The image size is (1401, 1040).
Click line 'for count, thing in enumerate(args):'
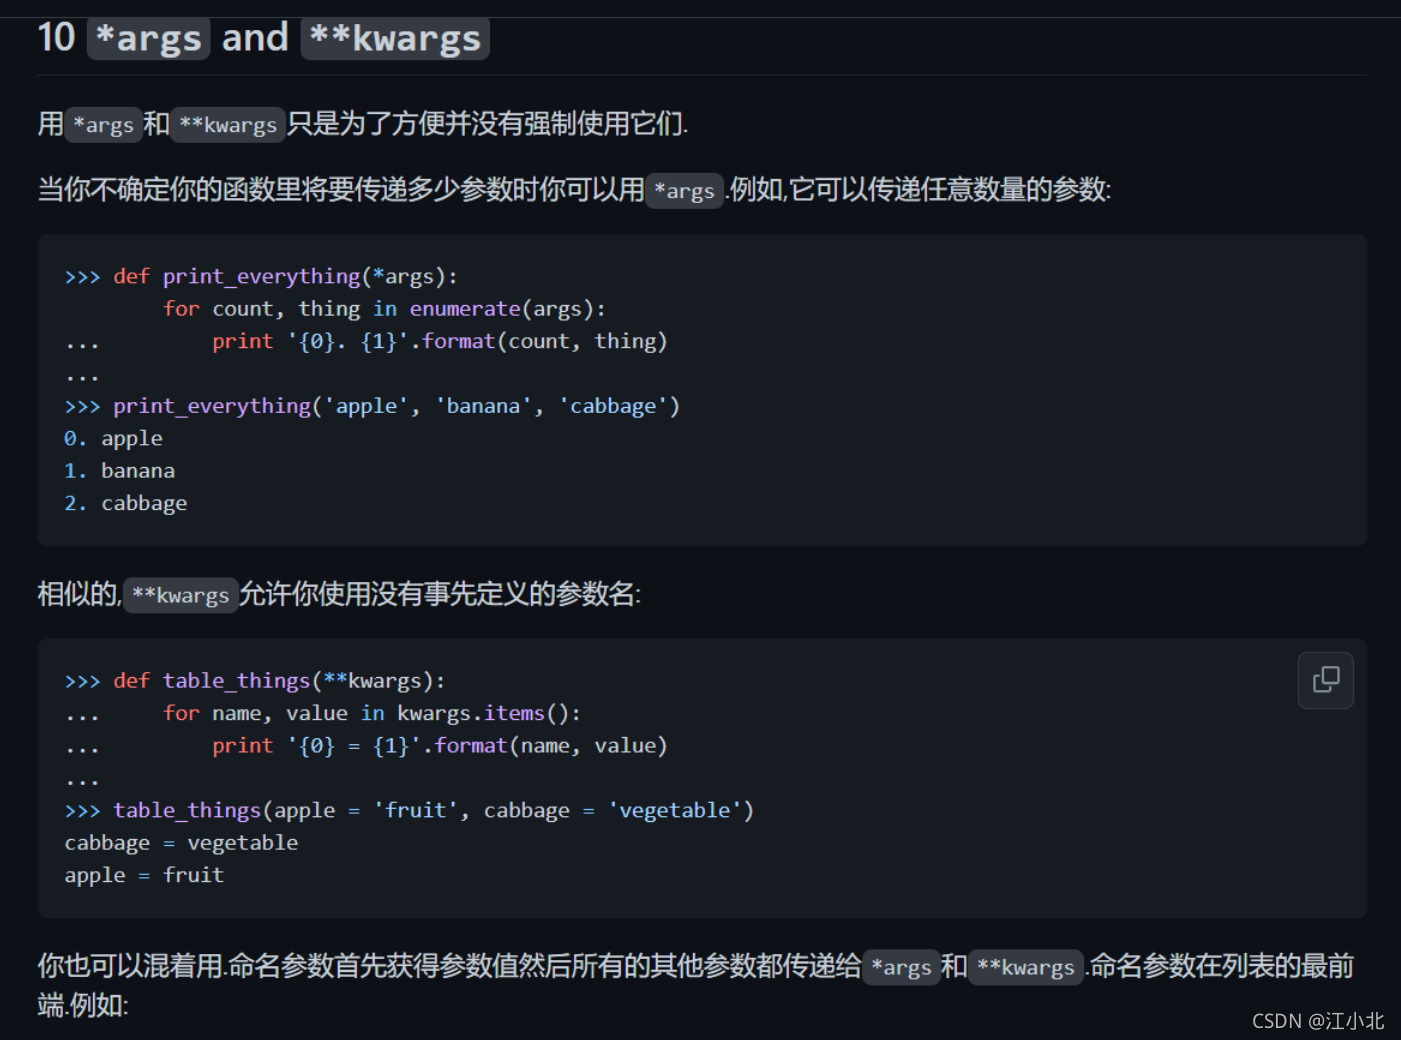[384, 309]
